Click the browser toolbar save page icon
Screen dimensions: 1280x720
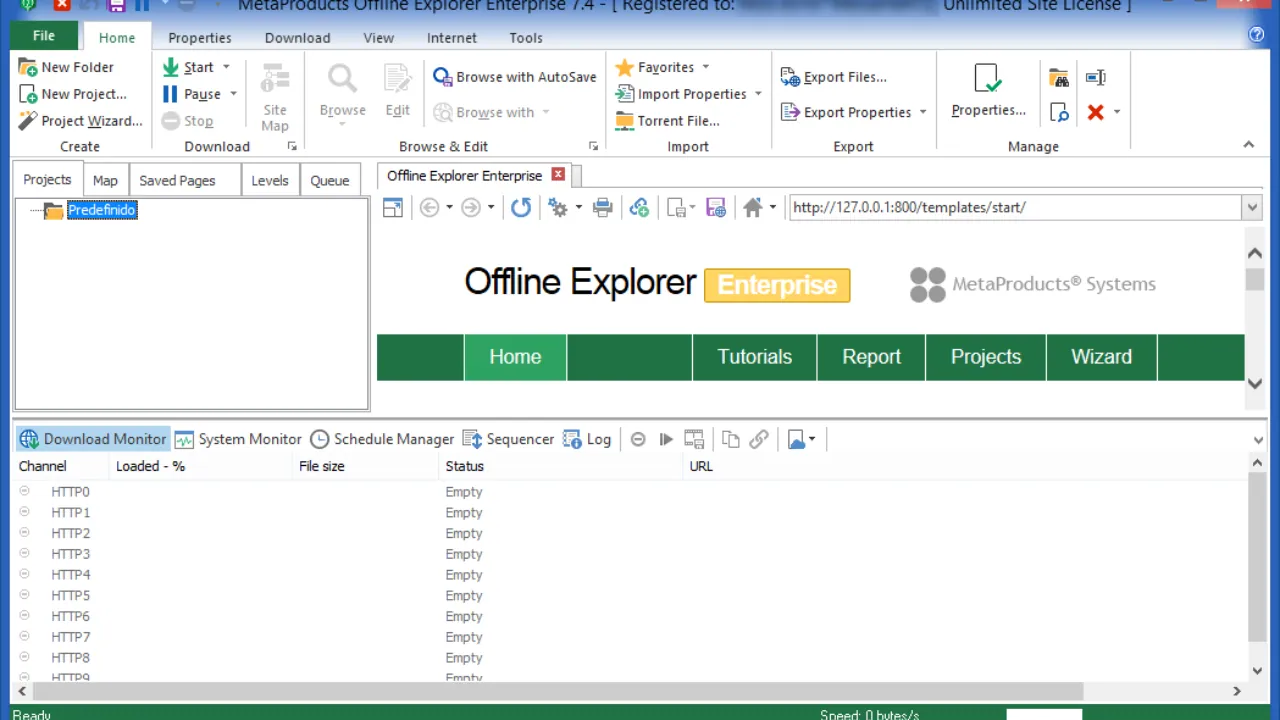point(676,207)
